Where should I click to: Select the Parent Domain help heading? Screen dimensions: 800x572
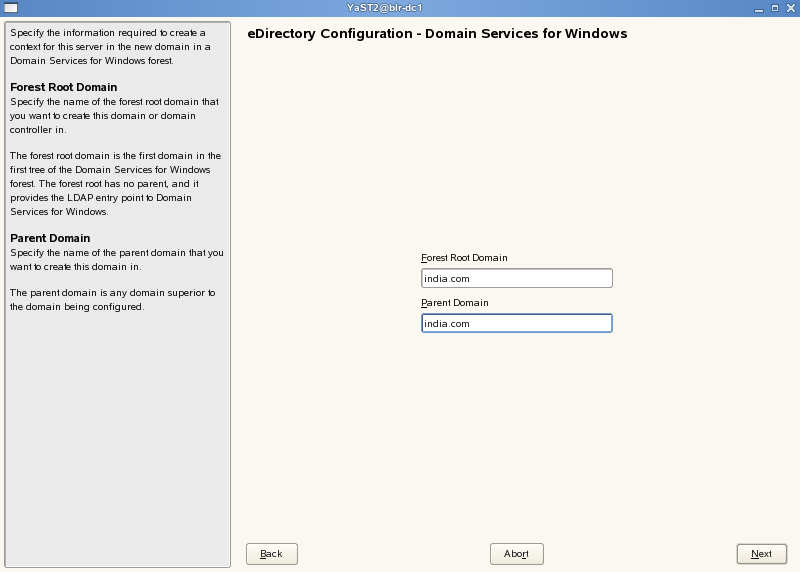tap(50, 238)
